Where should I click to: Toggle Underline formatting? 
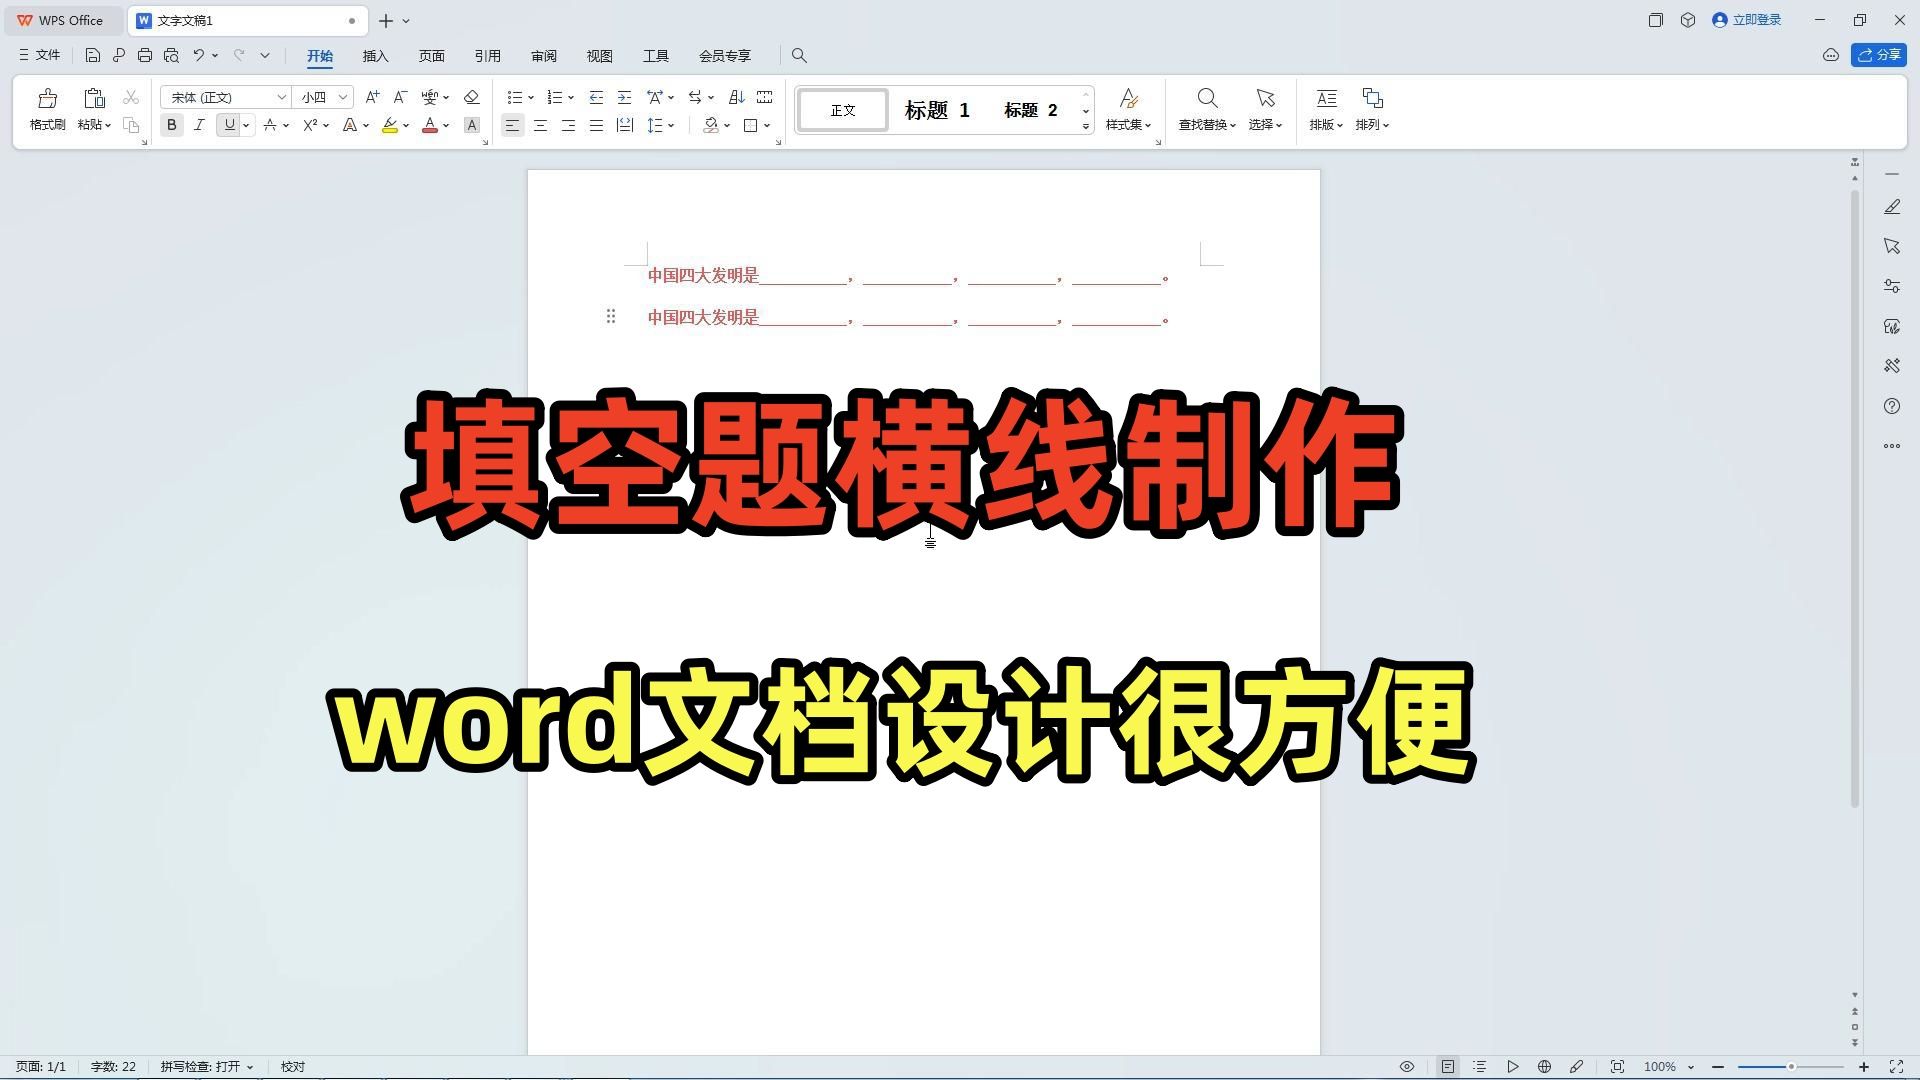(x=230, y=125)
